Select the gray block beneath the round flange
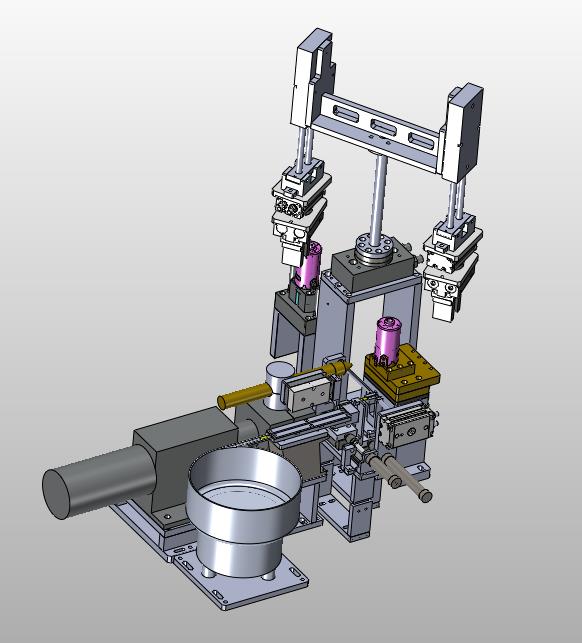This screenshot has width=582, height=643. point(371,268)
